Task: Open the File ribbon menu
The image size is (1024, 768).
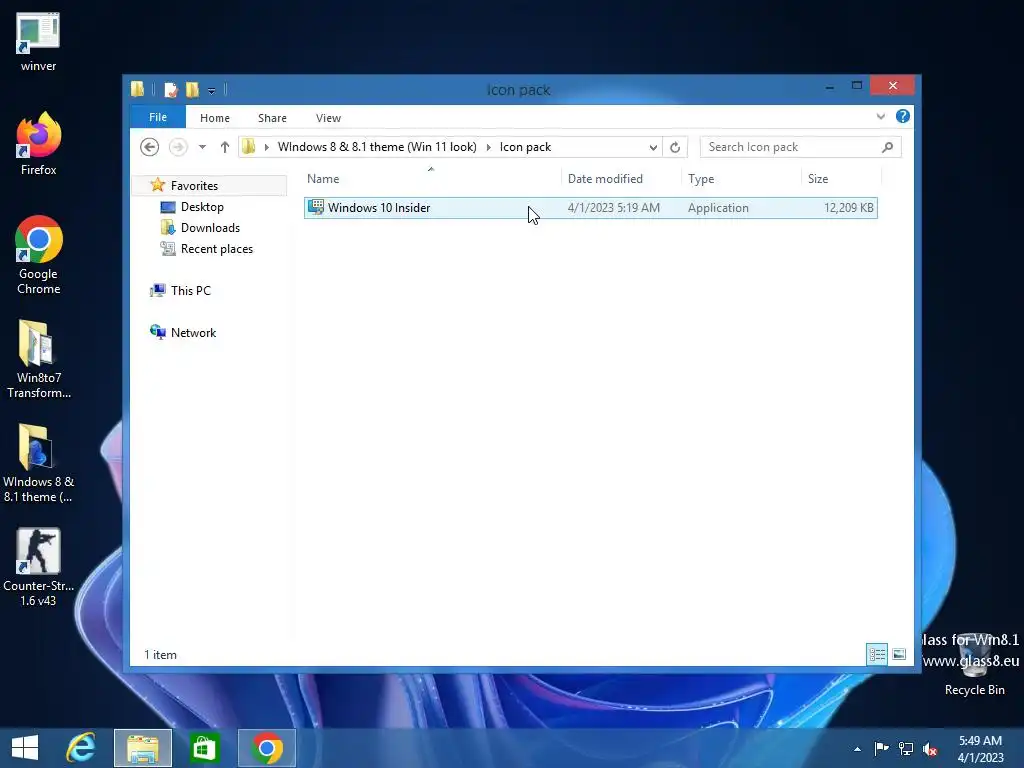Action: 158,117
